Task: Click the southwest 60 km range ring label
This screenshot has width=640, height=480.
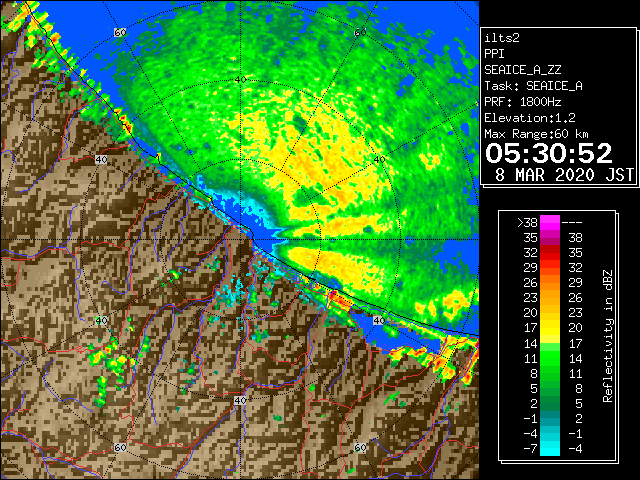Action: [x=120, y=447]
